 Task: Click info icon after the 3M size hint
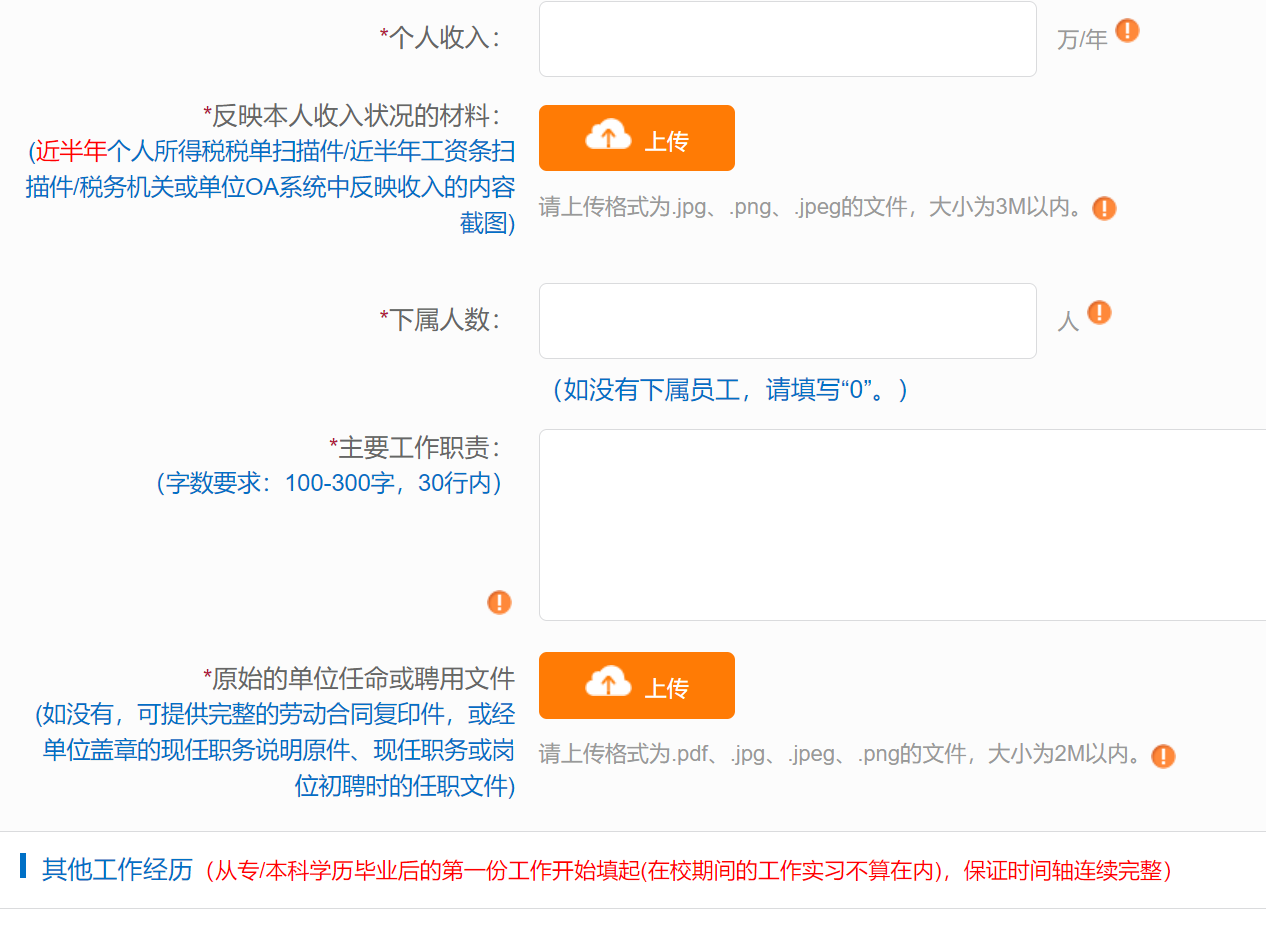click(1104, 209)
